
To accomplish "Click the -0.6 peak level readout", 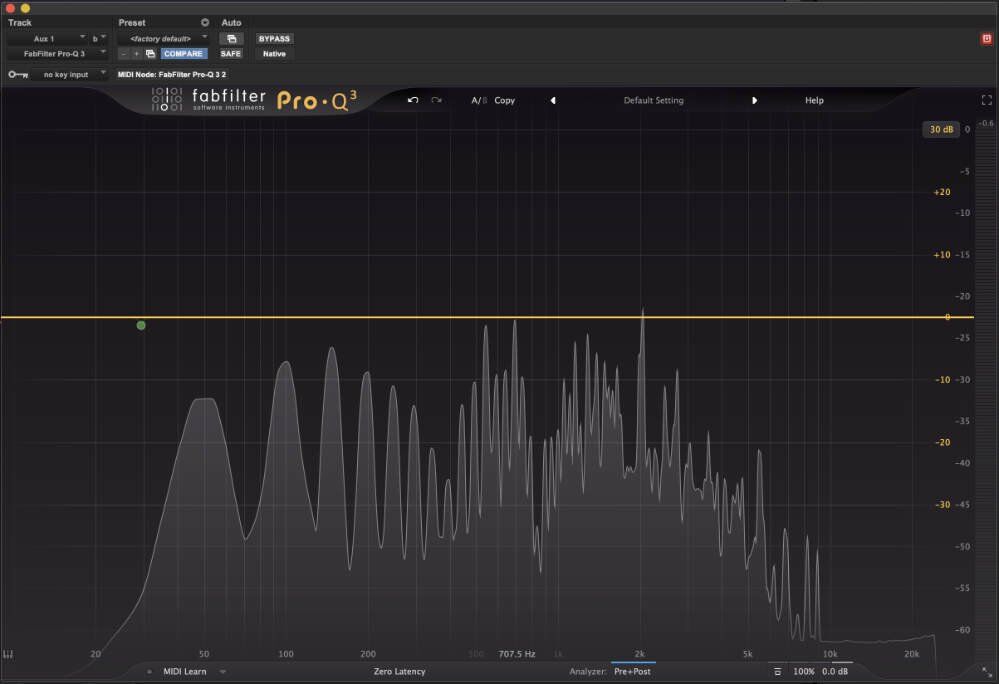I will [x=986, y=123].
